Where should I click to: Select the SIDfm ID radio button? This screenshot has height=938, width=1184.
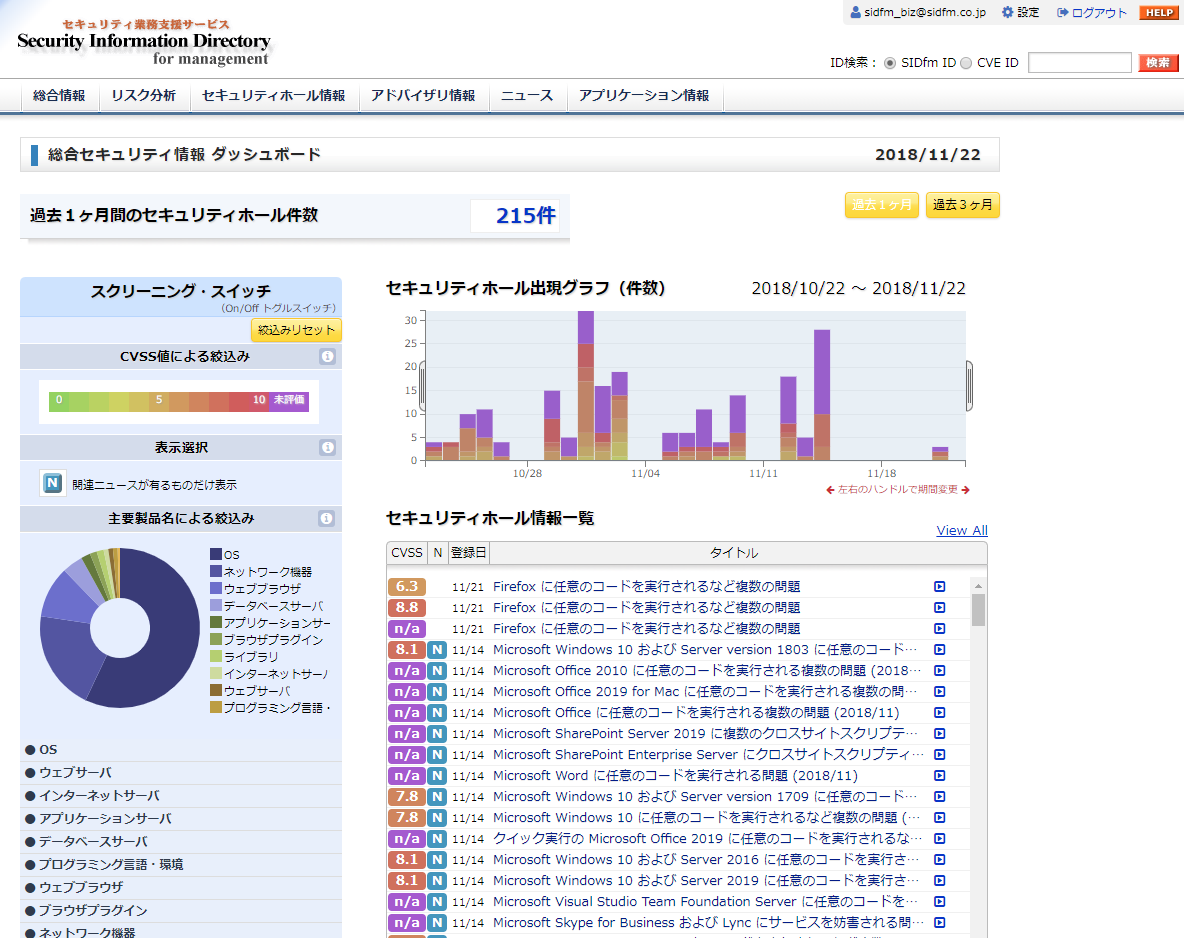pyautogui.click(x=890, y=63)
